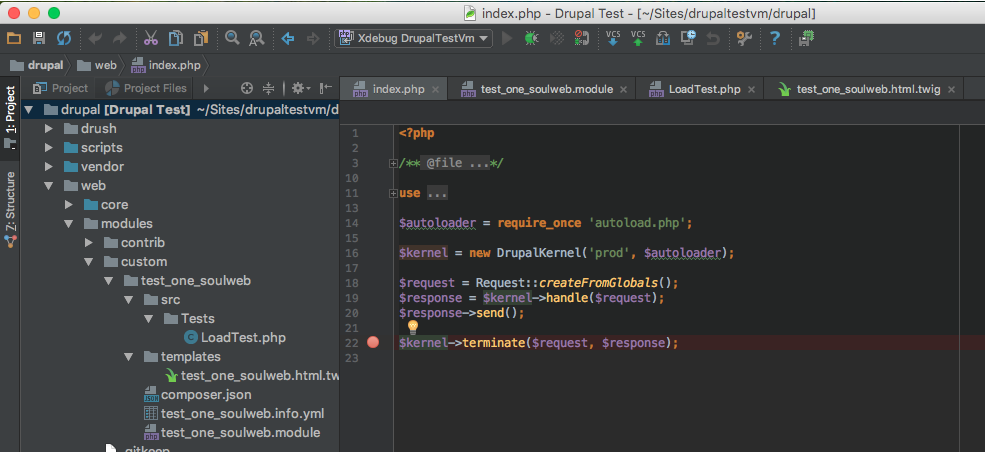Click drupal breadcrumb in navigation bar
This screenshot has height=452, width=985.
click(x=38, y=65)
